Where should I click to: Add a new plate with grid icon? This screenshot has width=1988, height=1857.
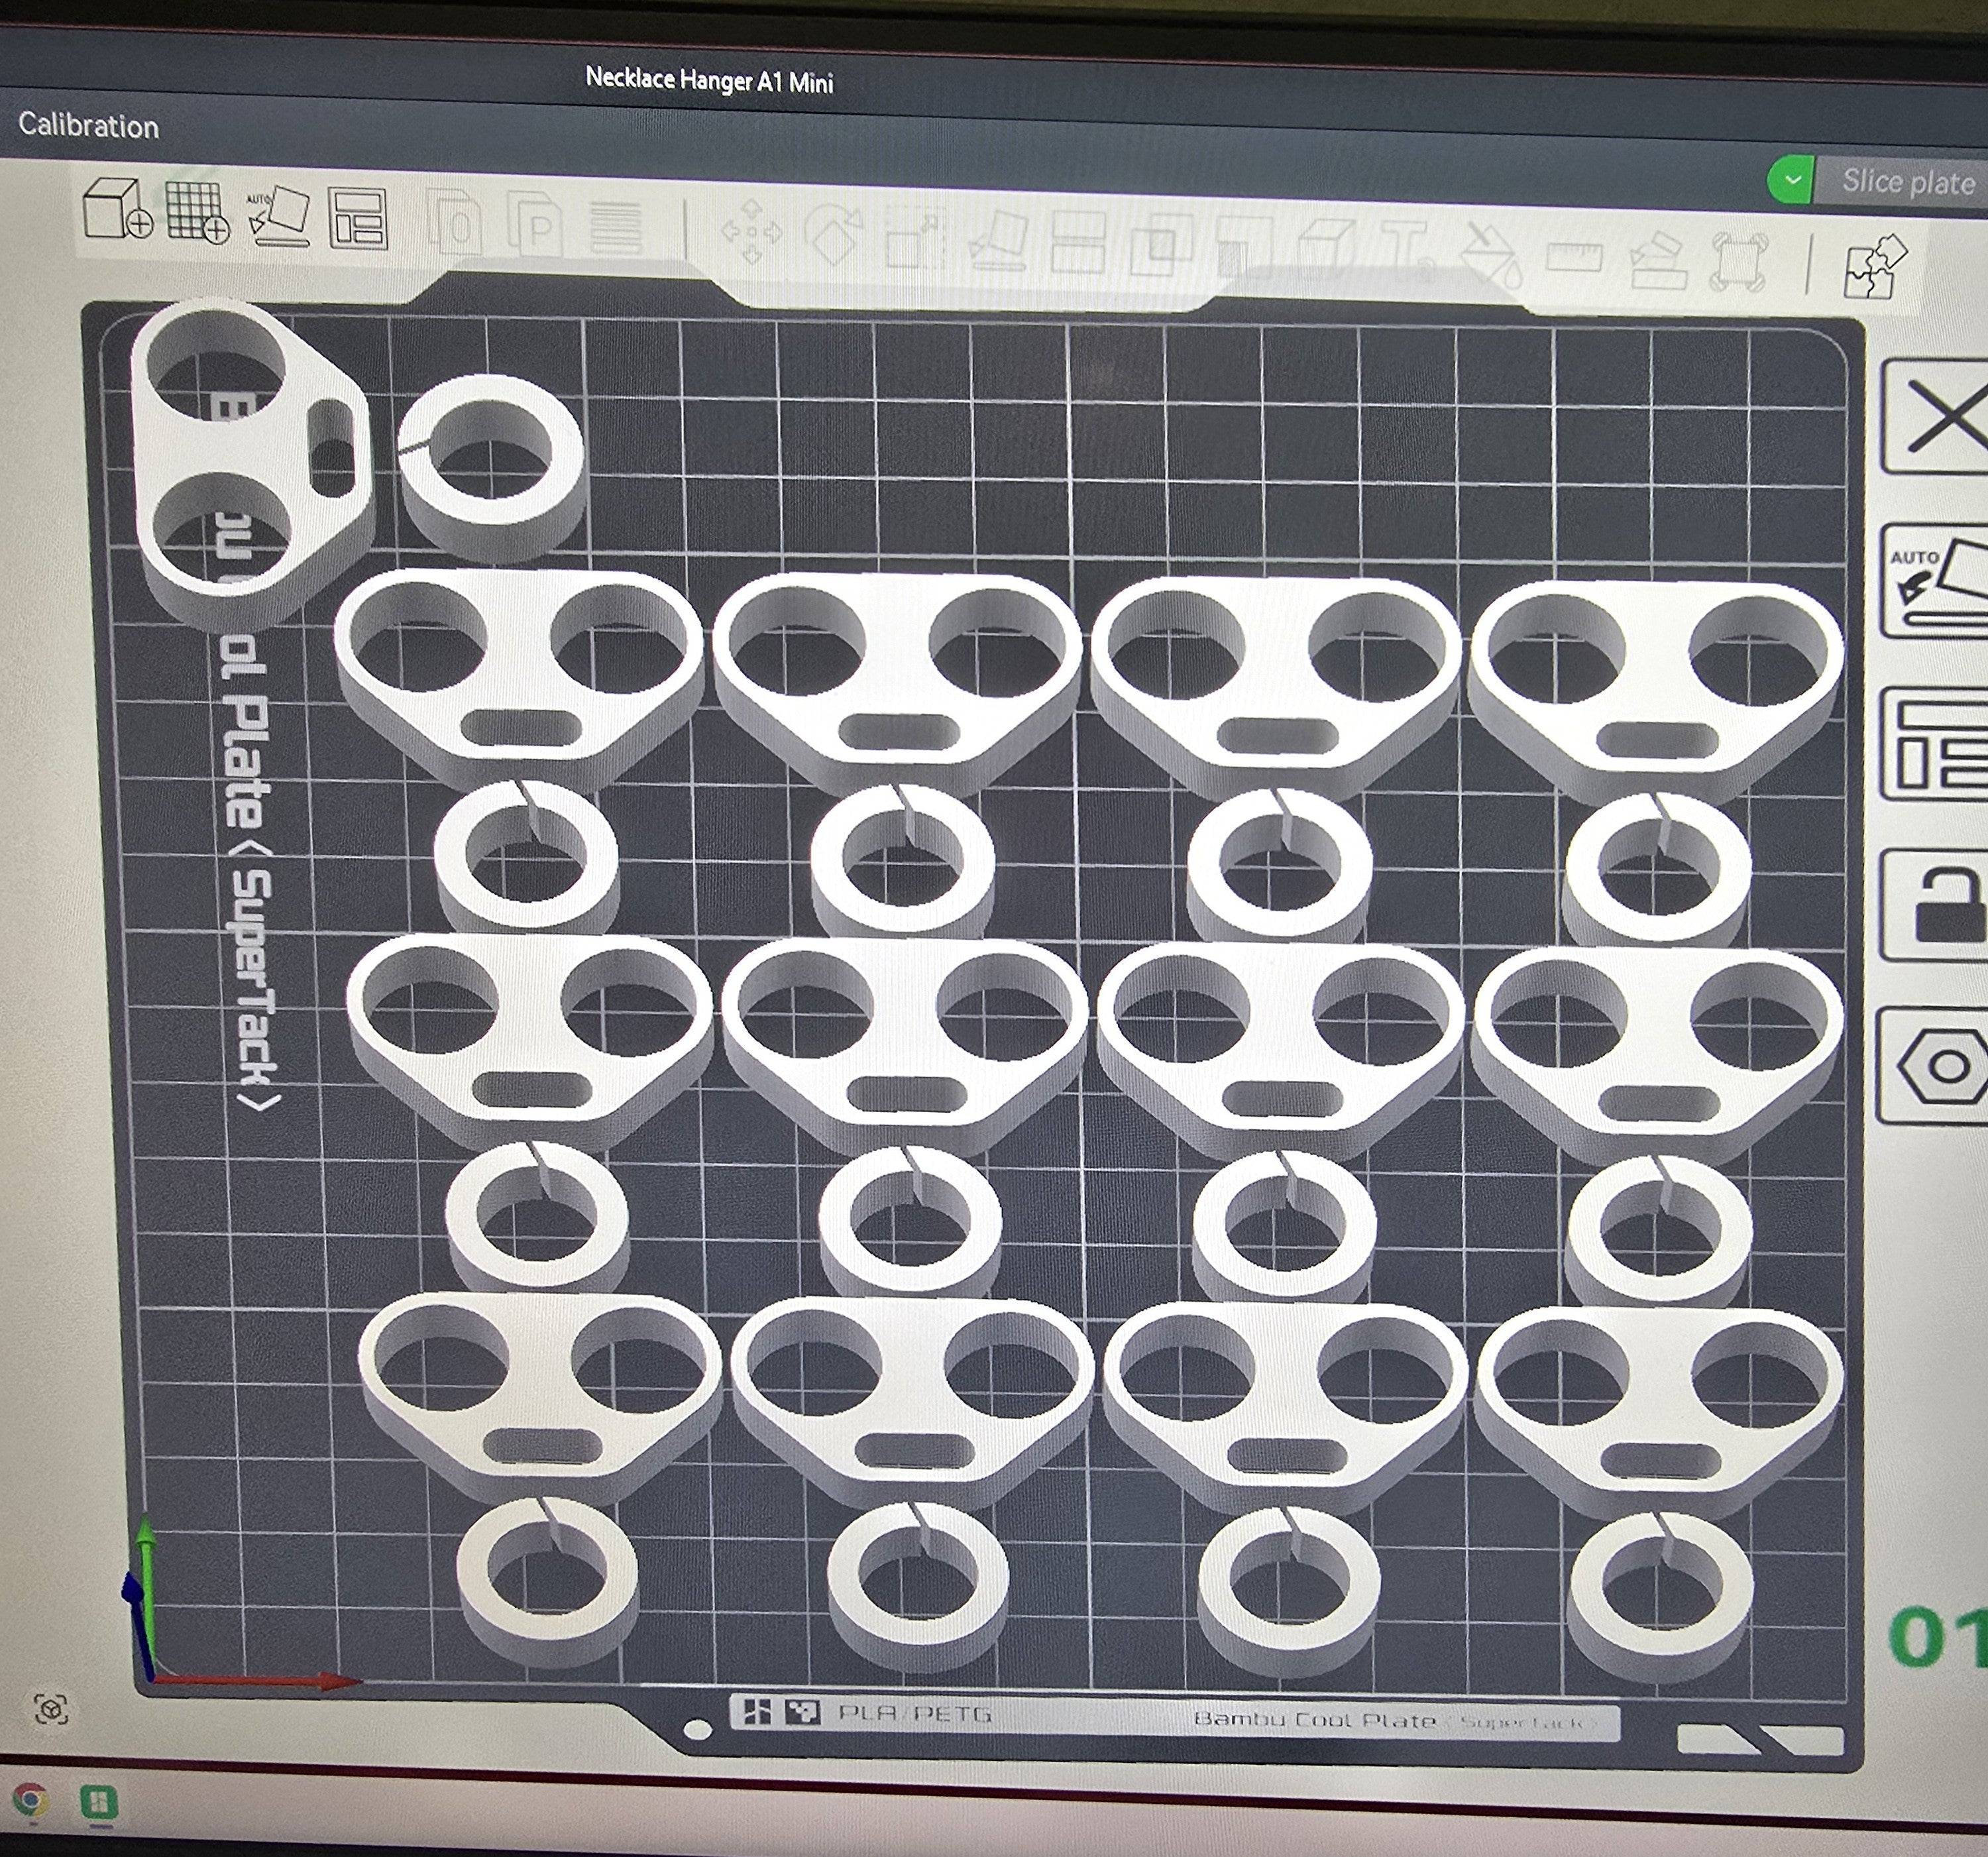pos(197,212)
